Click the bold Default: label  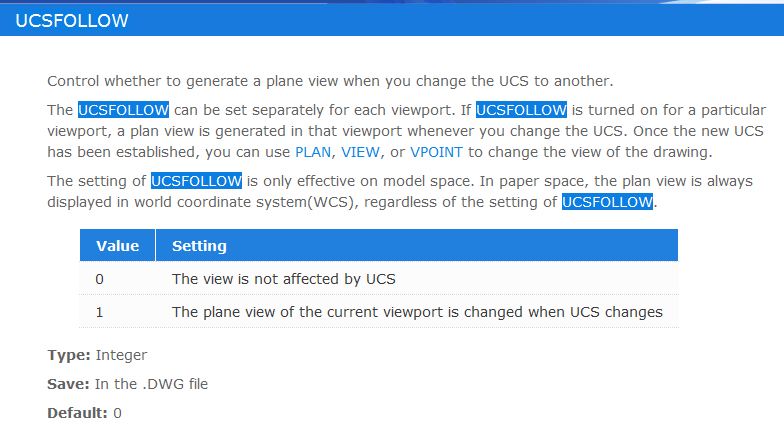click(x=78, y=413)
